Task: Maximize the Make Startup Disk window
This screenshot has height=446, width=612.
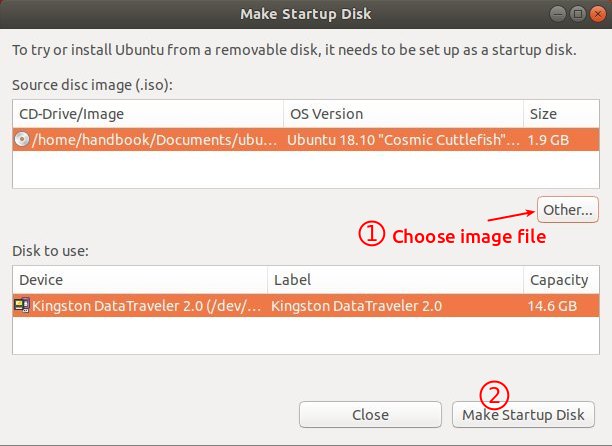Action: [578, 14]
